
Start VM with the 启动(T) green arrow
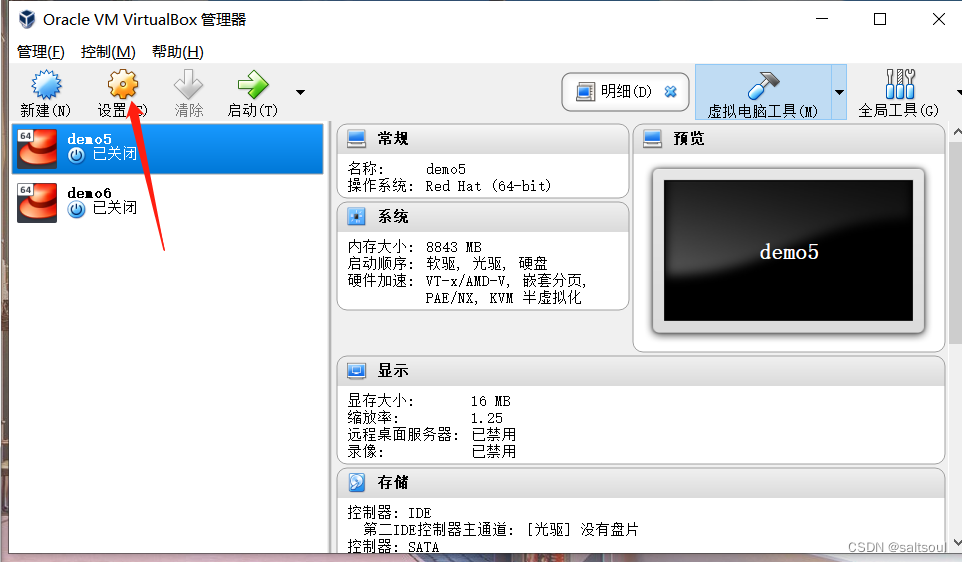tap(253, 84)
